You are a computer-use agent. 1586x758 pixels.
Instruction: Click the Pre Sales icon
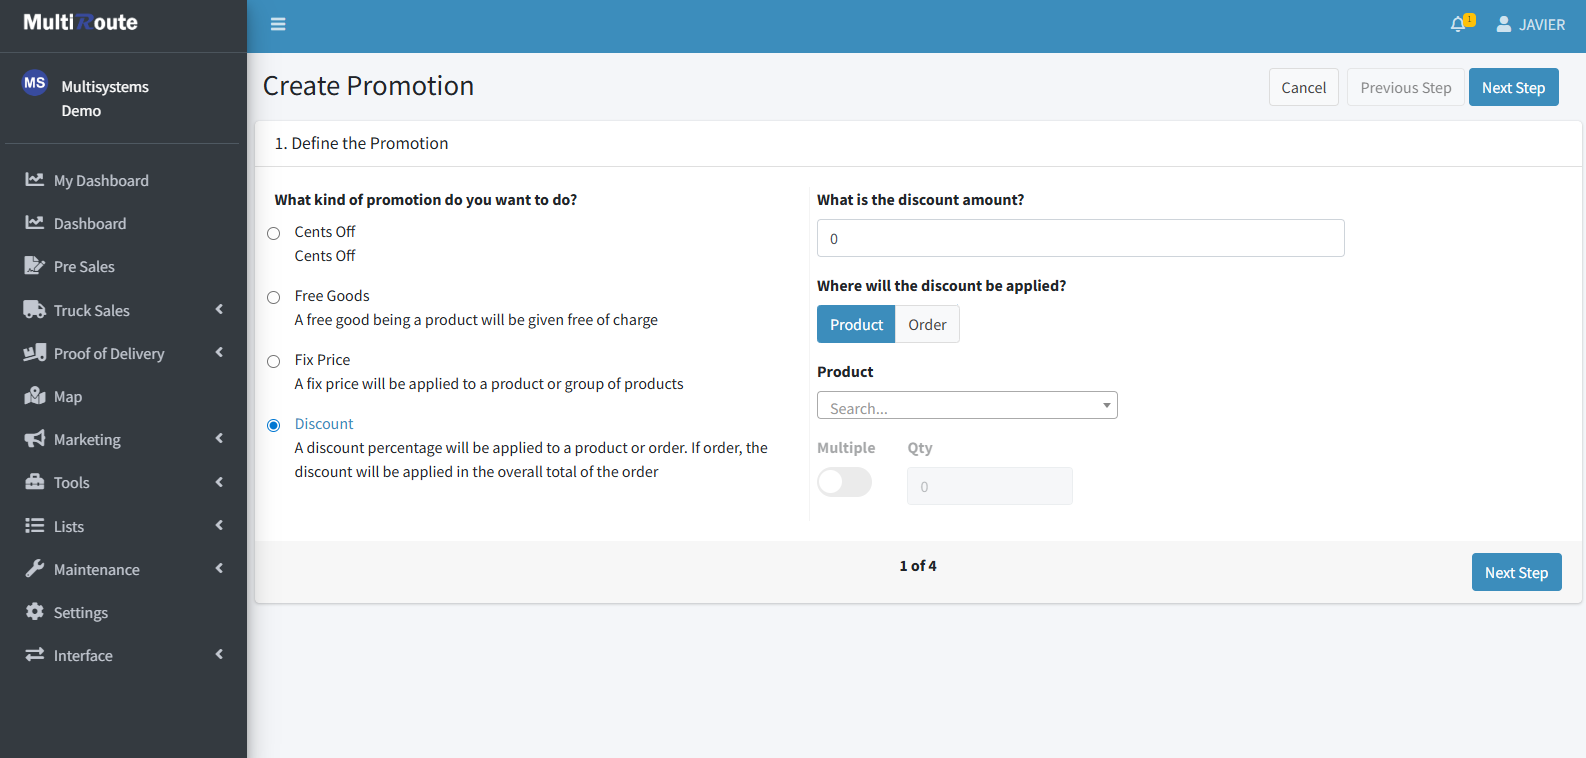35,266
